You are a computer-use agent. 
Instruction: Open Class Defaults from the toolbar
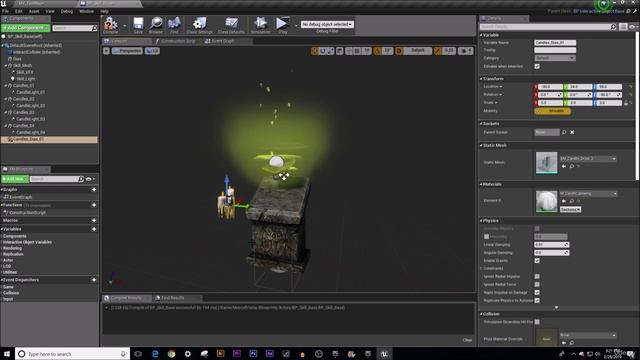tap(231, 24)
